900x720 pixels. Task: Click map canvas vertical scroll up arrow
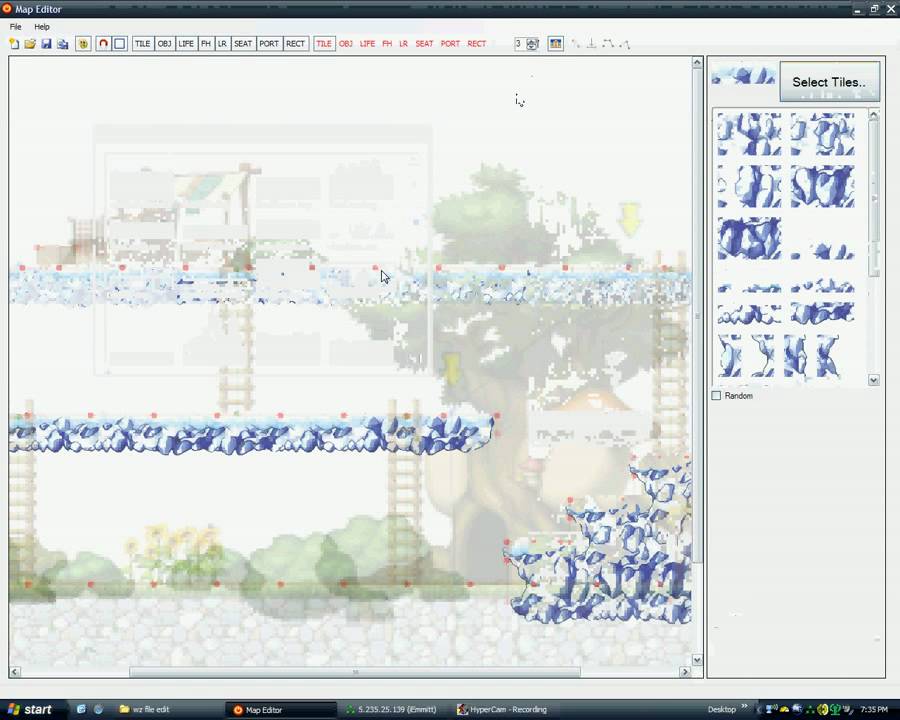(697, 62)
